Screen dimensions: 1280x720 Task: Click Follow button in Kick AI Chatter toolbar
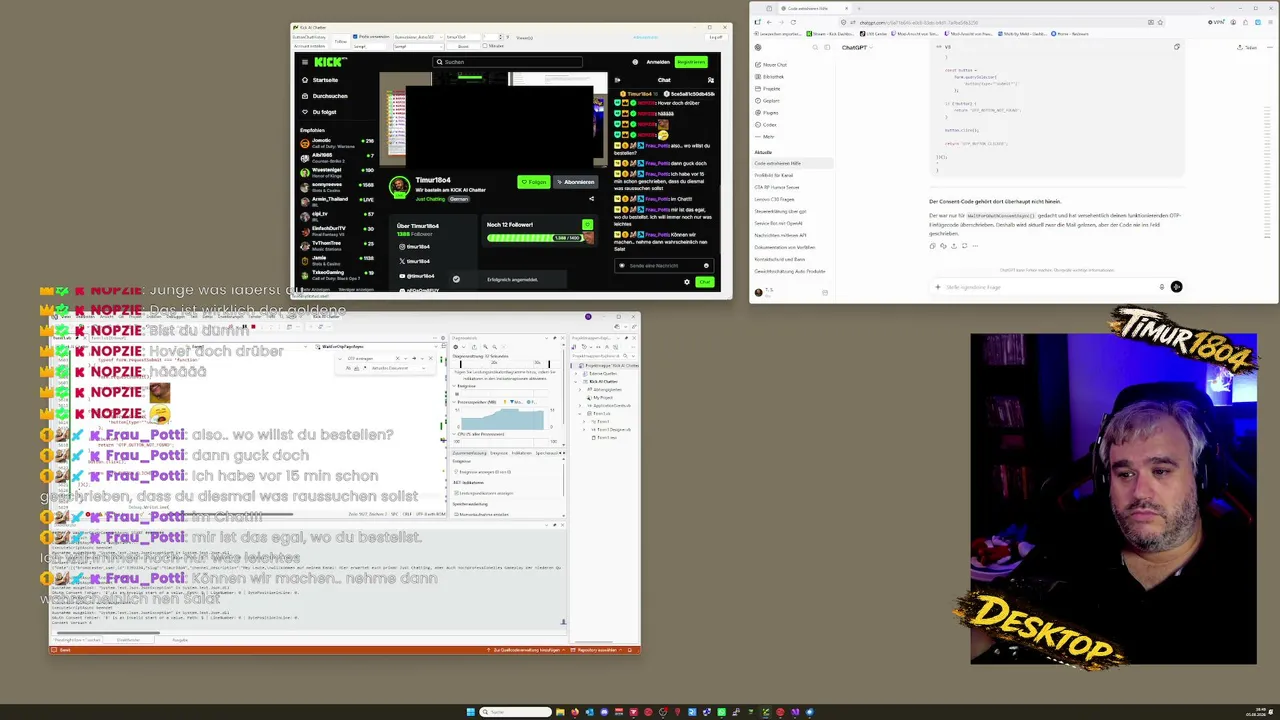point(340,42)
